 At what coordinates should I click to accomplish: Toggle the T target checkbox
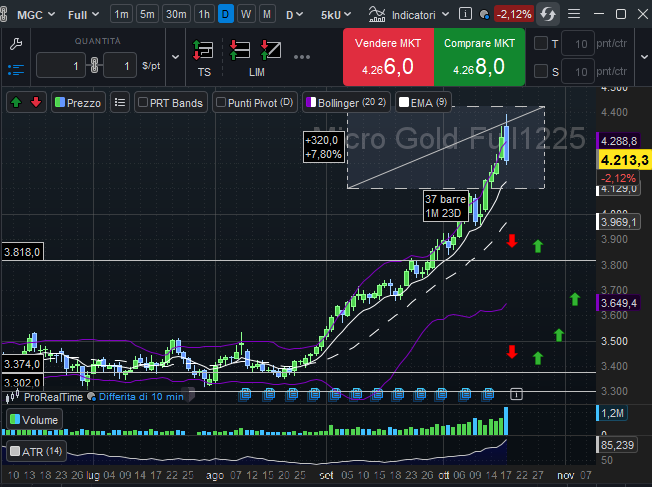coord(541,43)
